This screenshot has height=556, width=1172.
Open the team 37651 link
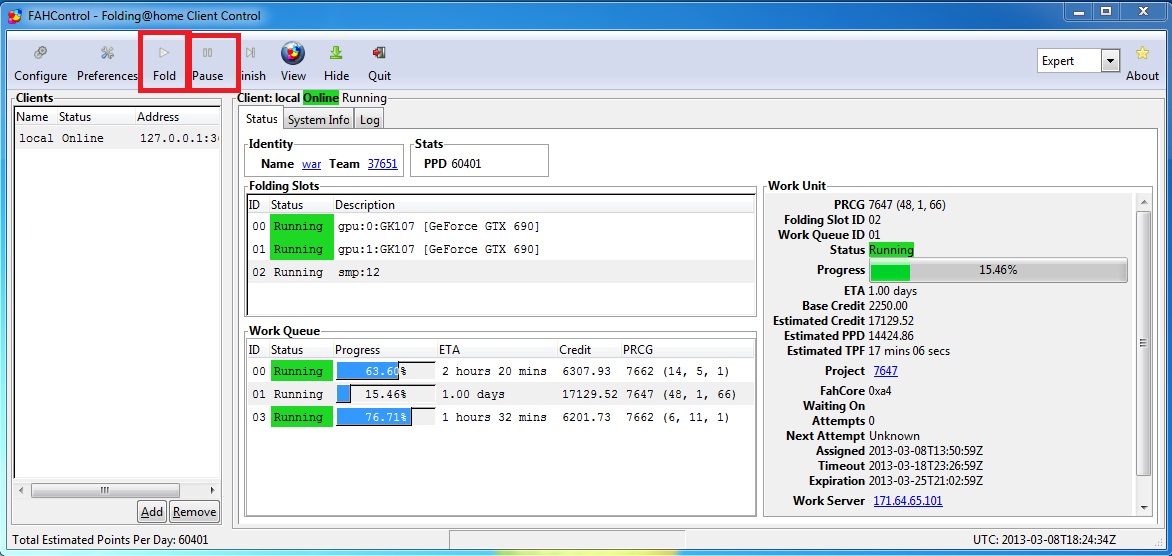(383, 164)
